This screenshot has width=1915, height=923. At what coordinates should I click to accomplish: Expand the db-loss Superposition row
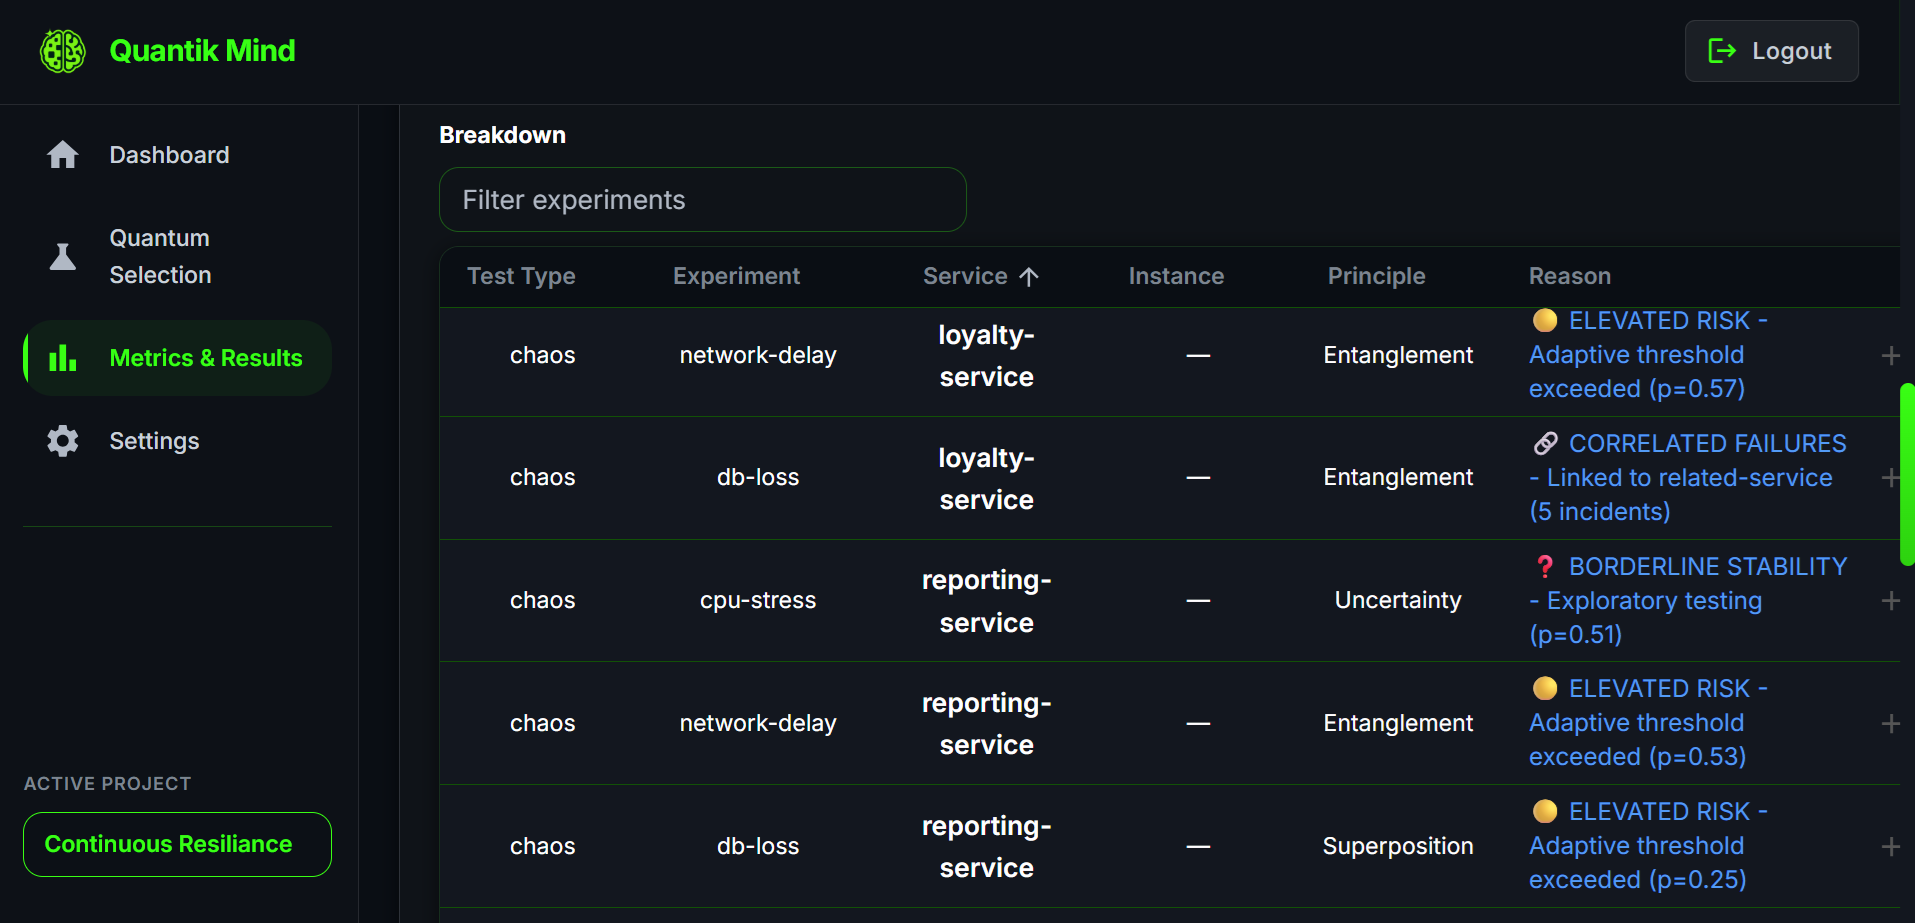[1892, 845]
